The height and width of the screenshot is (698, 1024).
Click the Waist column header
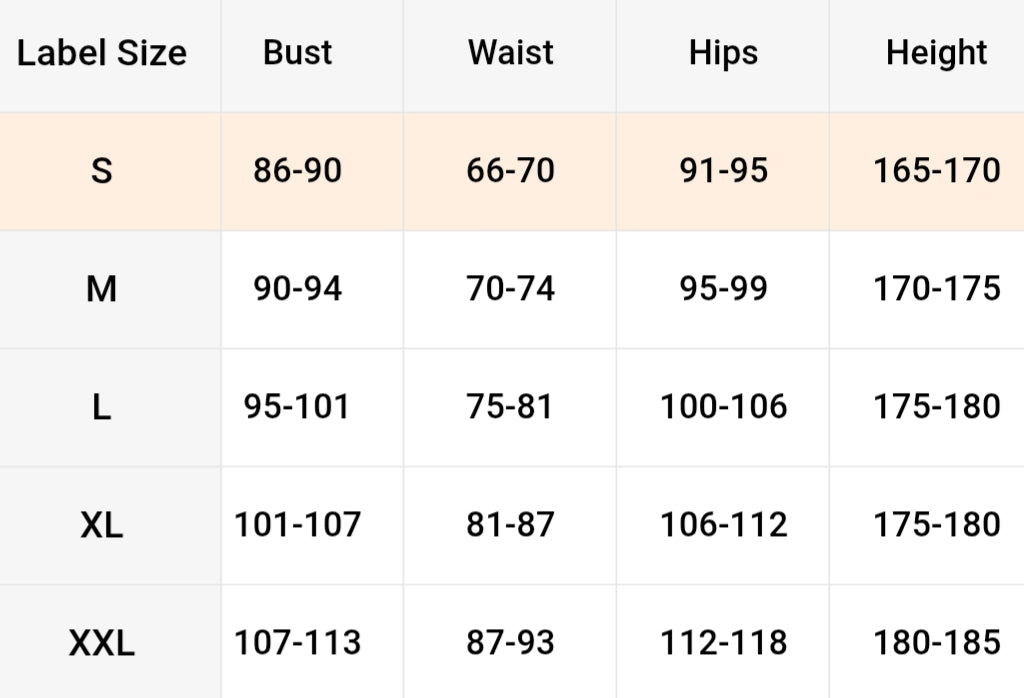click(x=511, y=53)
